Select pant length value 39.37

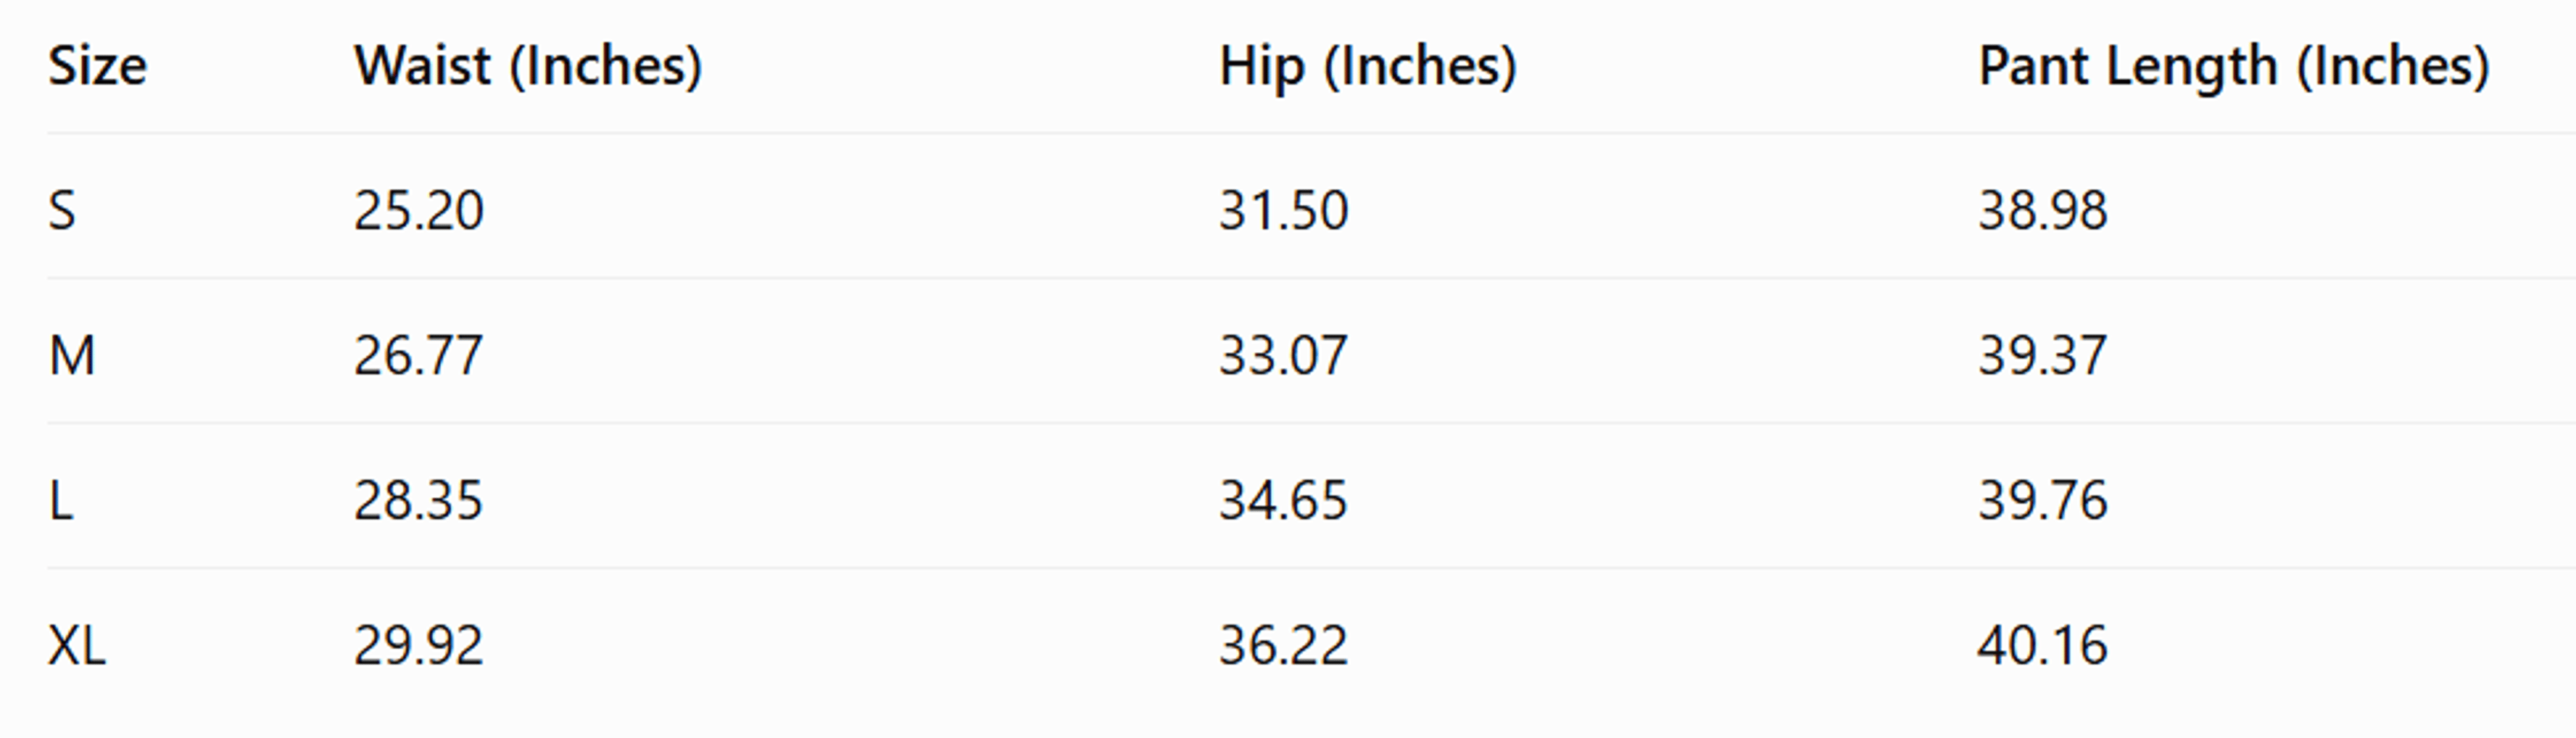click(x=2043, y=356)
